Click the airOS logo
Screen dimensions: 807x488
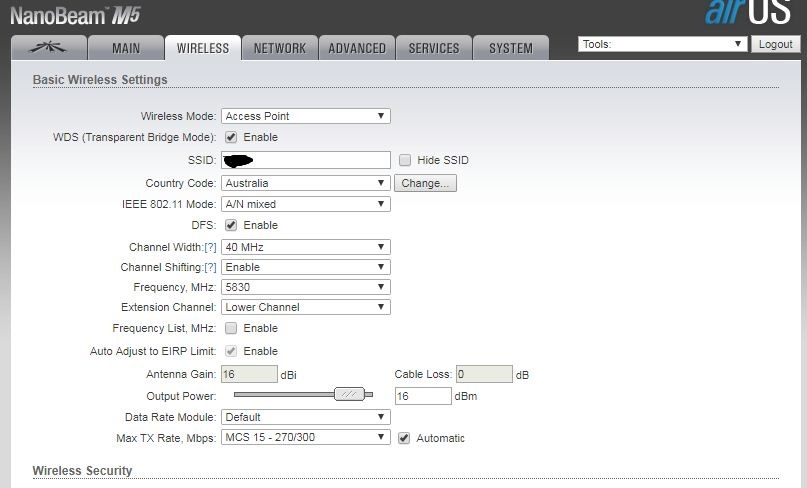[x=748, y=12]
